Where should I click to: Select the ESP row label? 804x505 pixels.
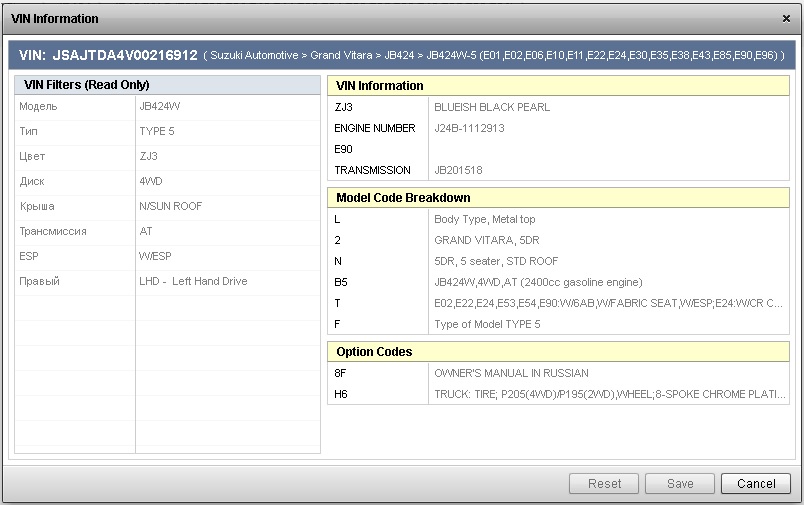29,256
